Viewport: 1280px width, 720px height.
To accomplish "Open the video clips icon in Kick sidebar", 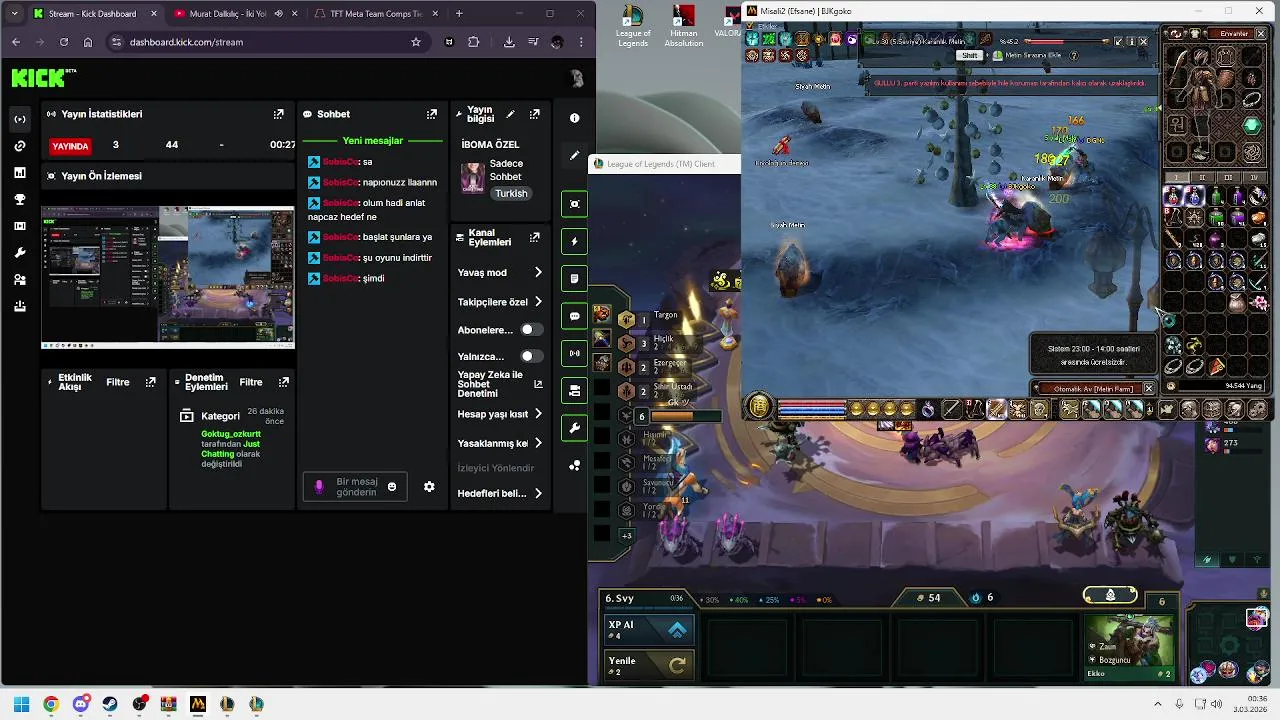I will click(20, 227).
